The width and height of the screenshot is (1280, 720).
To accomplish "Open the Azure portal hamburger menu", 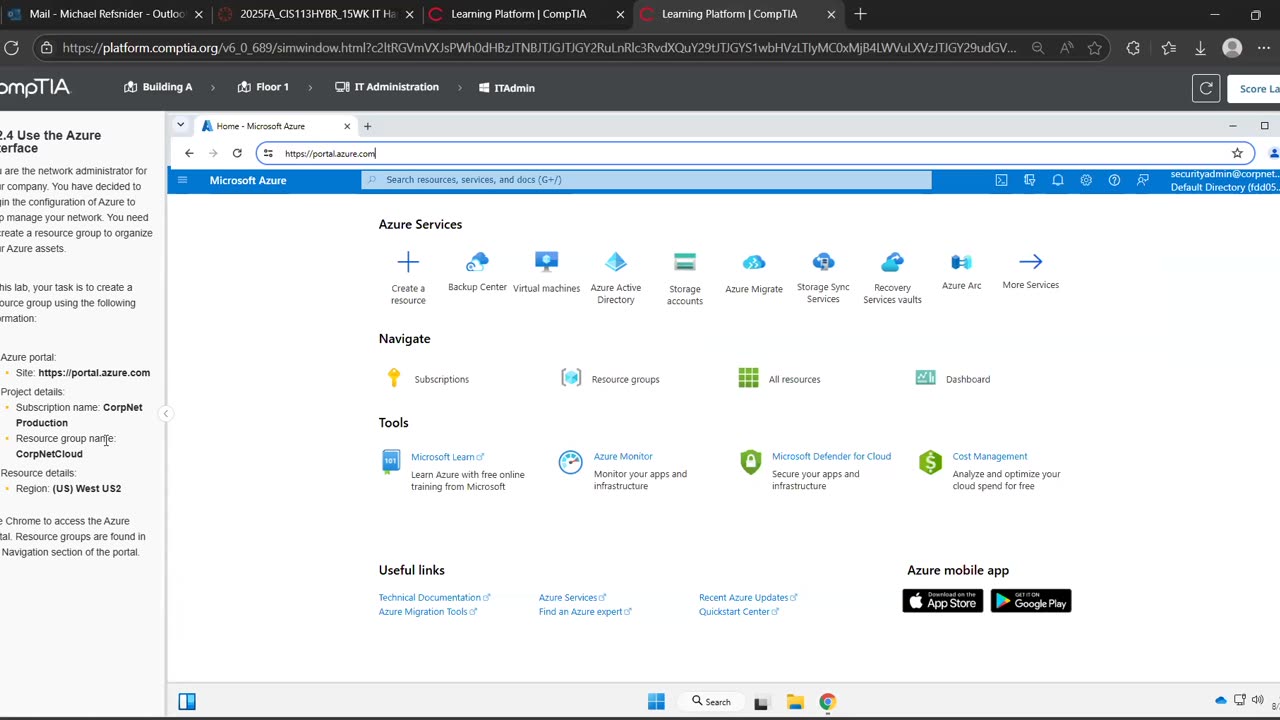I will [182, 180].
